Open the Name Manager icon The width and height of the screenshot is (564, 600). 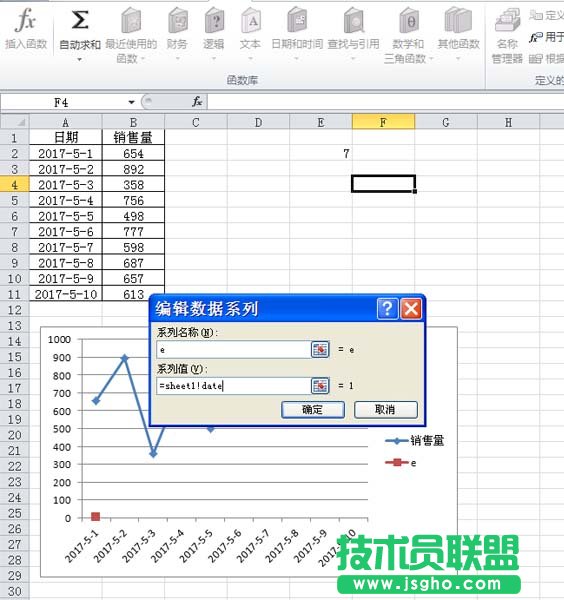coord(507,20)
